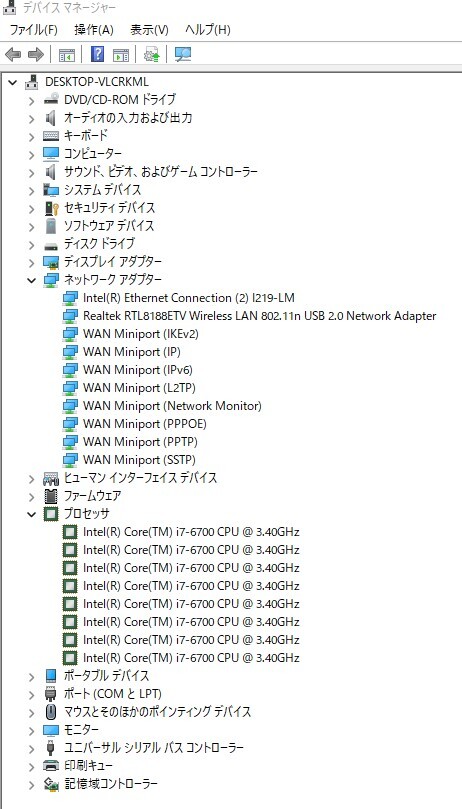Click the Show/Hide console tree toolbar icon
The height and width of the screenshot is (809, 462).
point(67,54)
